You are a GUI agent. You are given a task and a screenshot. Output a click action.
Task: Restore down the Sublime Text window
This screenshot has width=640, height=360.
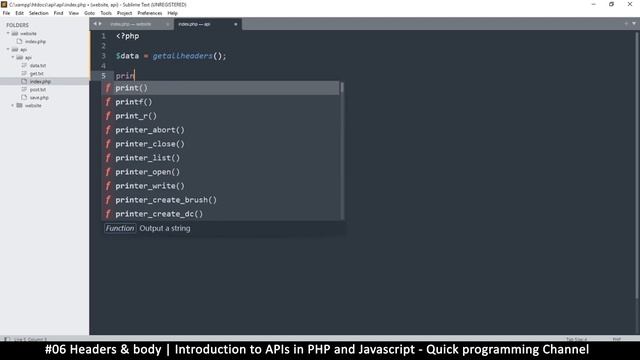611,4
